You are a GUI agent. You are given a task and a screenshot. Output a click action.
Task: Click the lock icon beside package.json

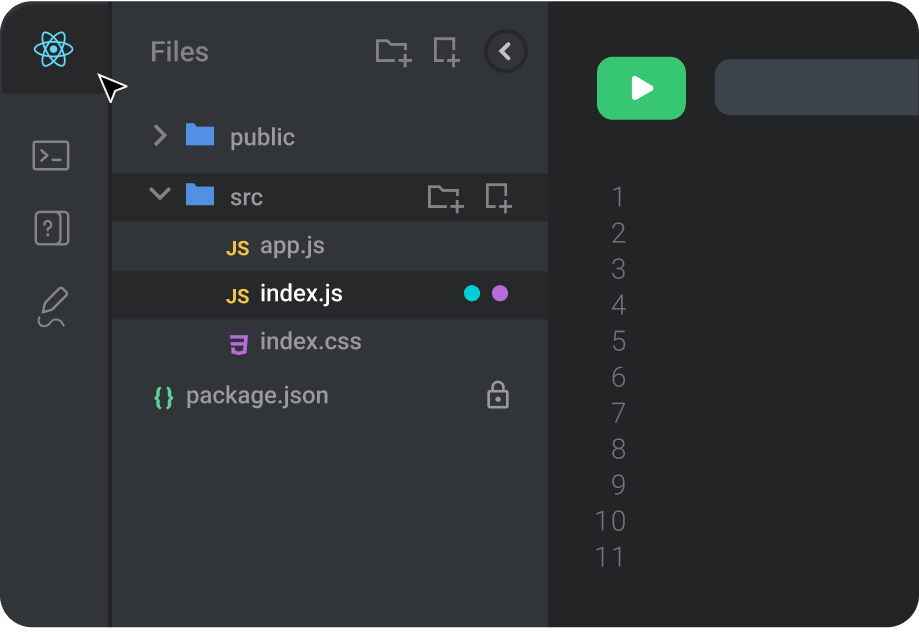pyautogui.click(x=497, y=396)
